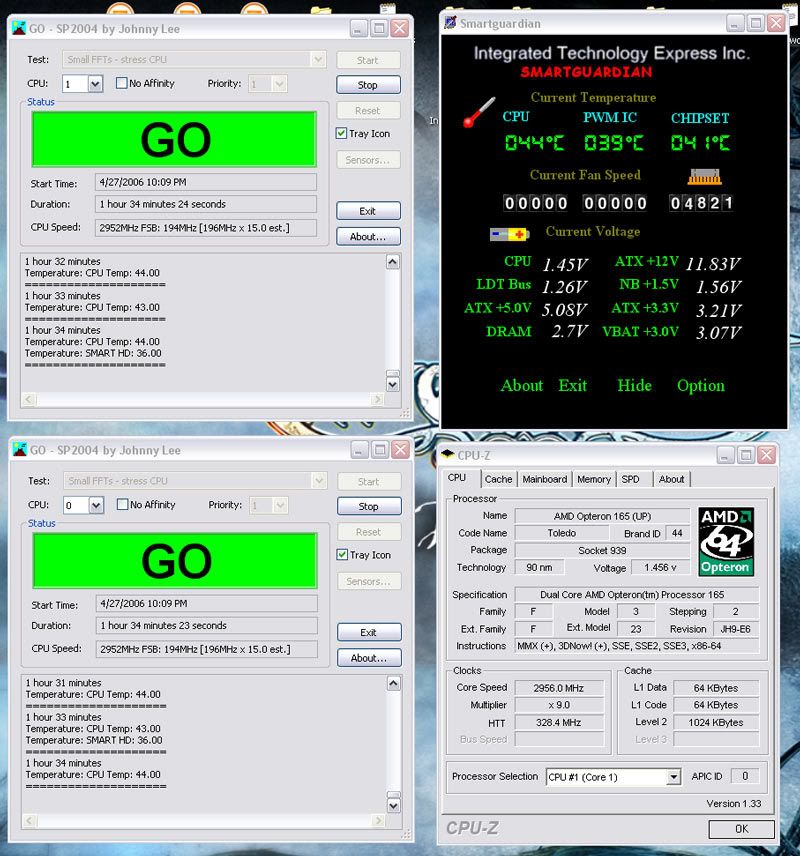Click About... in CPU 0 SP2004 window
800x856 pixels.
[x=369, y=658]
